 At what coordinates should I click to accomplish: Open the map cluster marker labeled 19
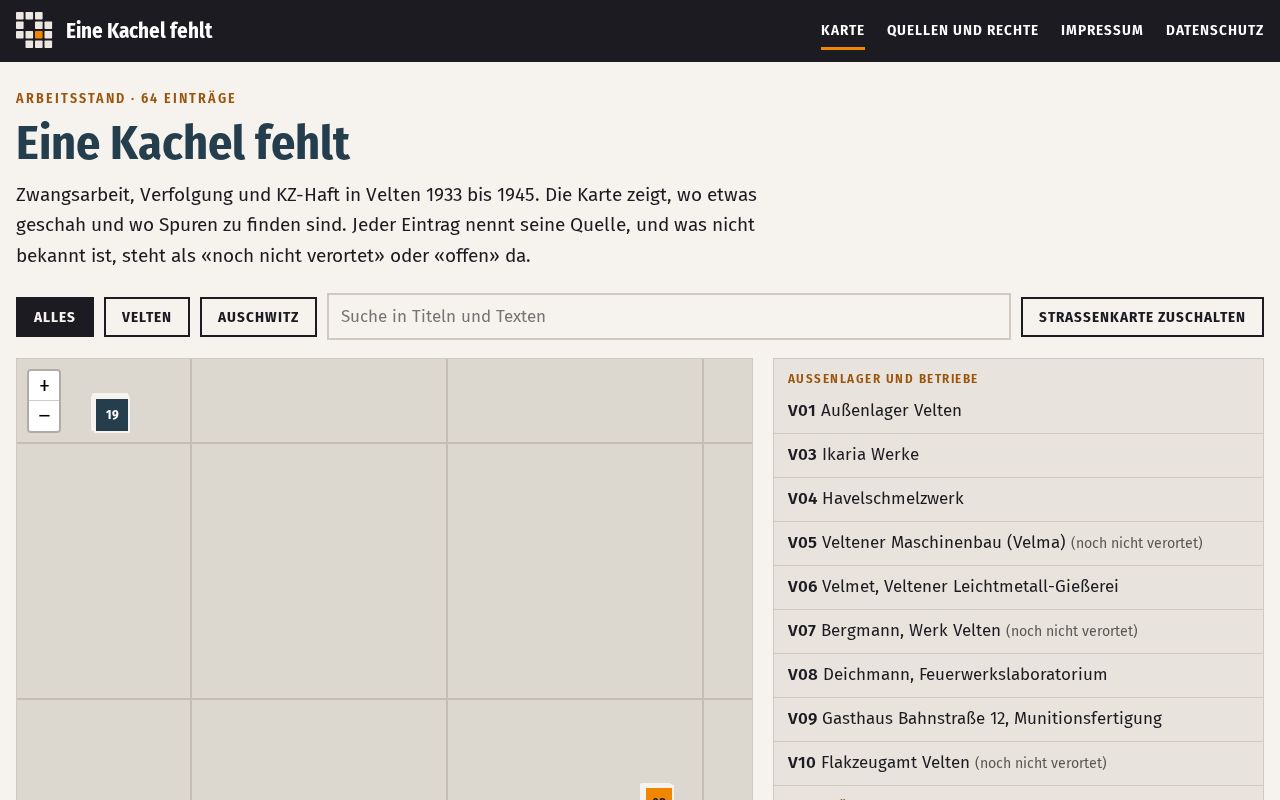[x=112, y=414]
